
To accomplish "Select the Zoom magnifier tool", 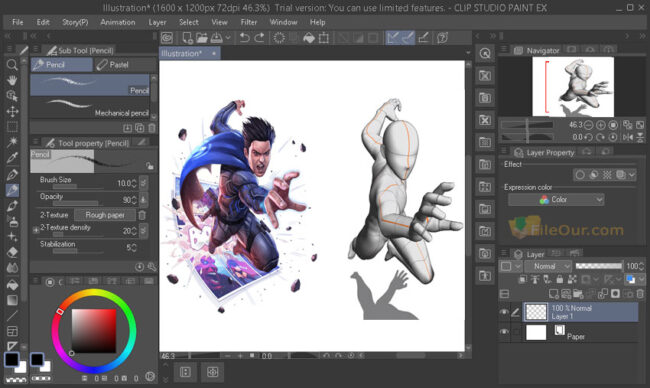I will point(12,64).
